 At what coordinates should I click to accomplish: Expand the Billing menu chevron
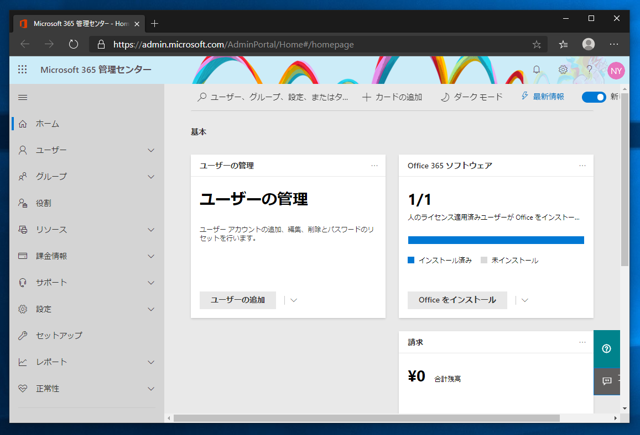pos(151,256)
